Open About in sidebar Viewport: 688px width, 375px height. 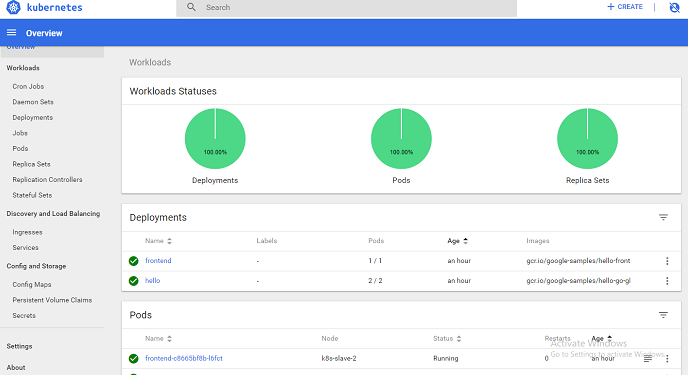coord(16,368)
